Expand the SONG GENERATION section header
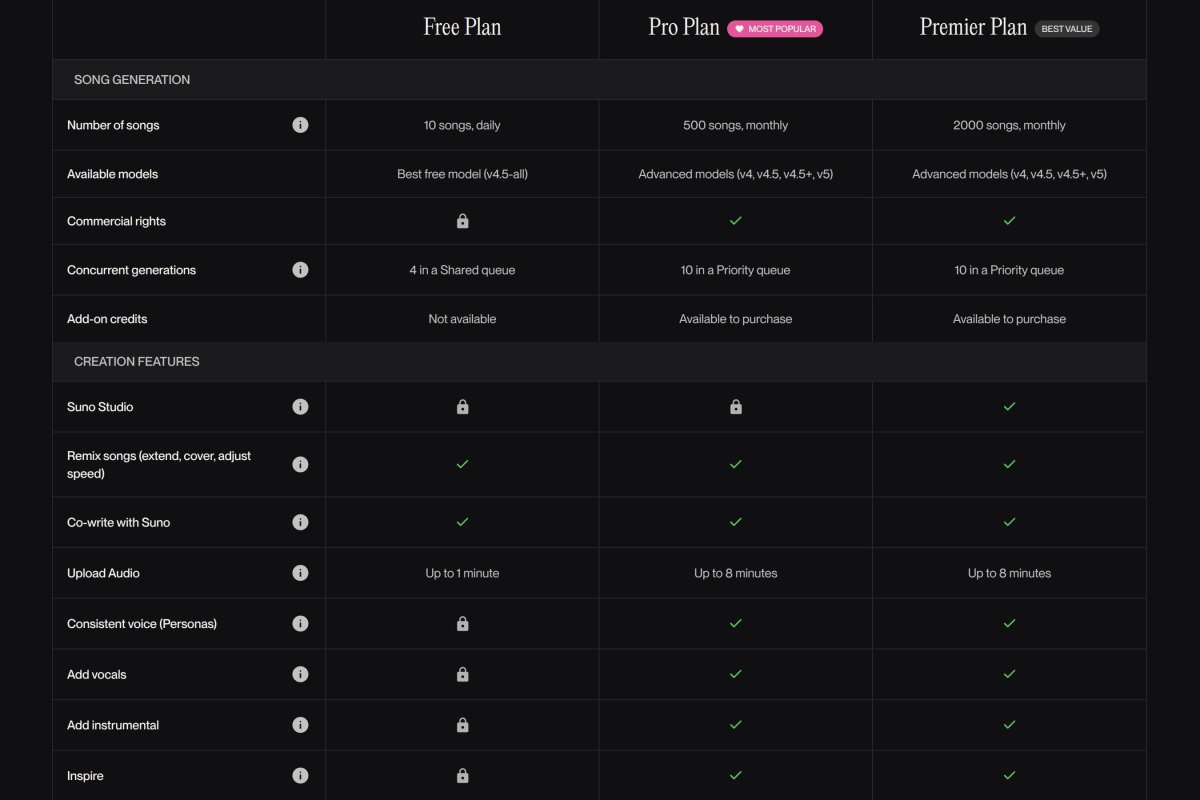This screenshot has width=1200, height=800. pos(131,79)
